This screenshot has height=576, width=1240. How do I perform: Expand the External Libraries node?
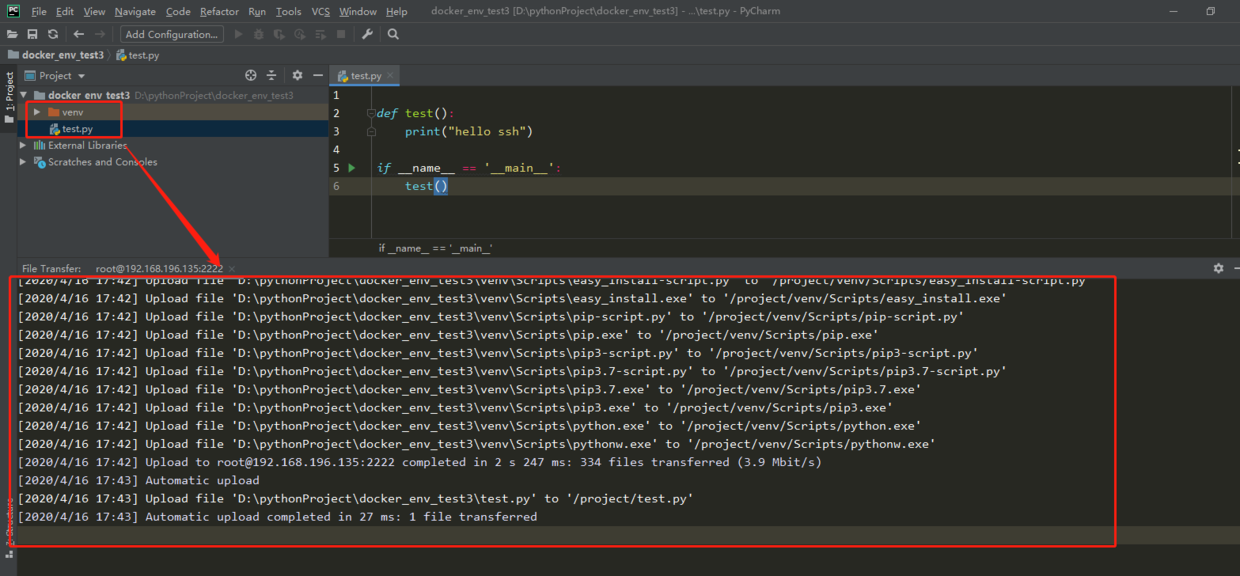point(23,145)
